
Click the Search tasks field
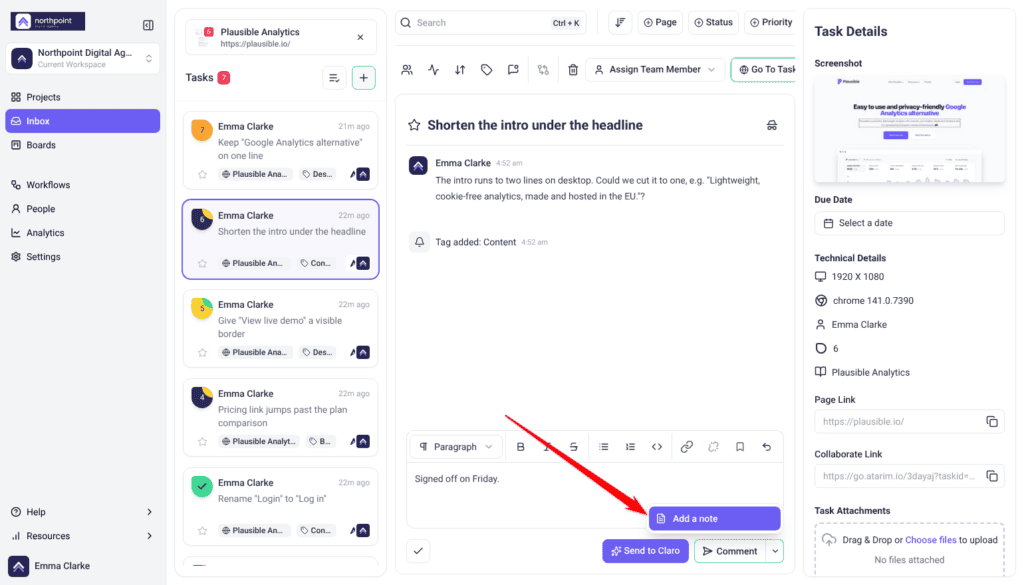pyautogui.click(x=490, y=22)
